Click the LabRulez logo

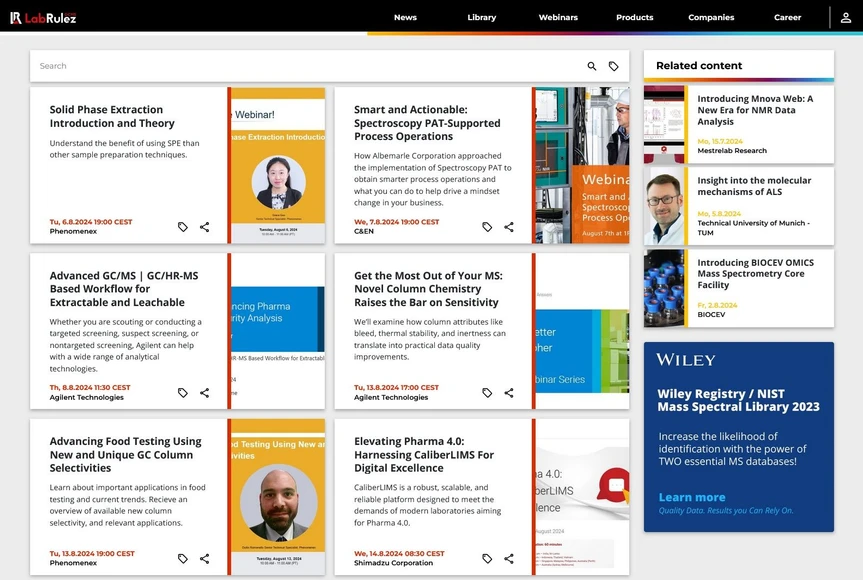point(43,18)
